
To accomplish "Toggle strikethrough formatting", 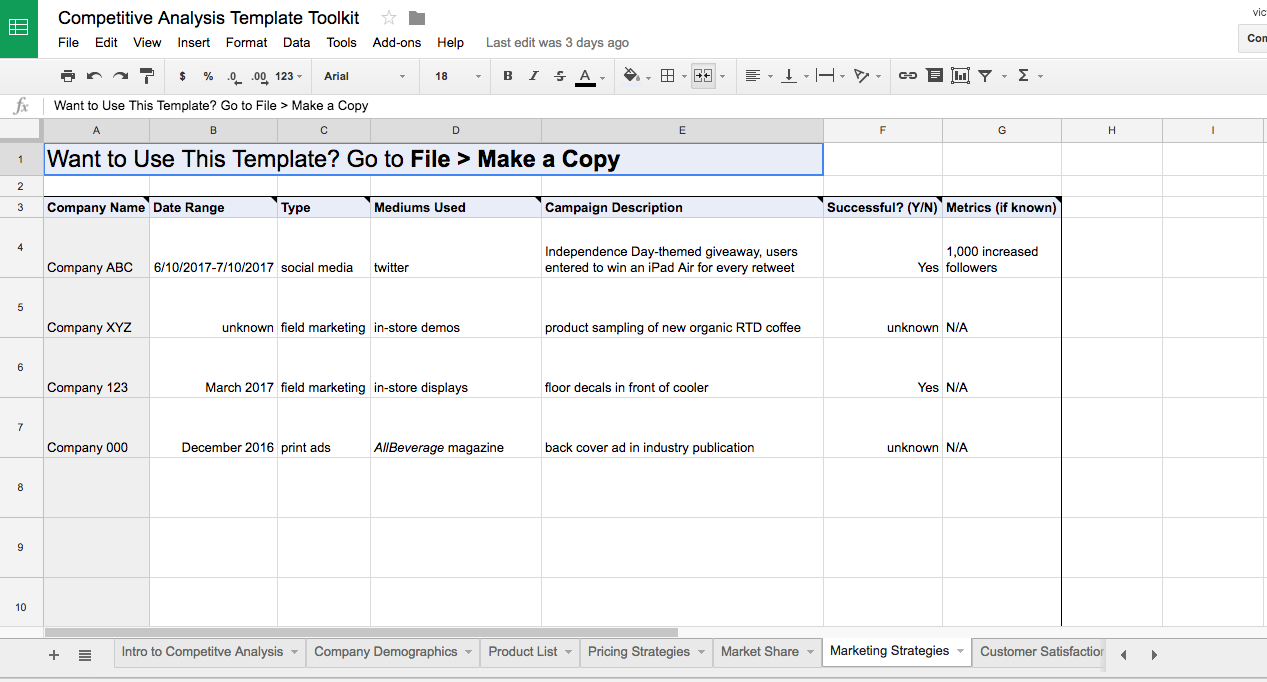I will 560,76.
